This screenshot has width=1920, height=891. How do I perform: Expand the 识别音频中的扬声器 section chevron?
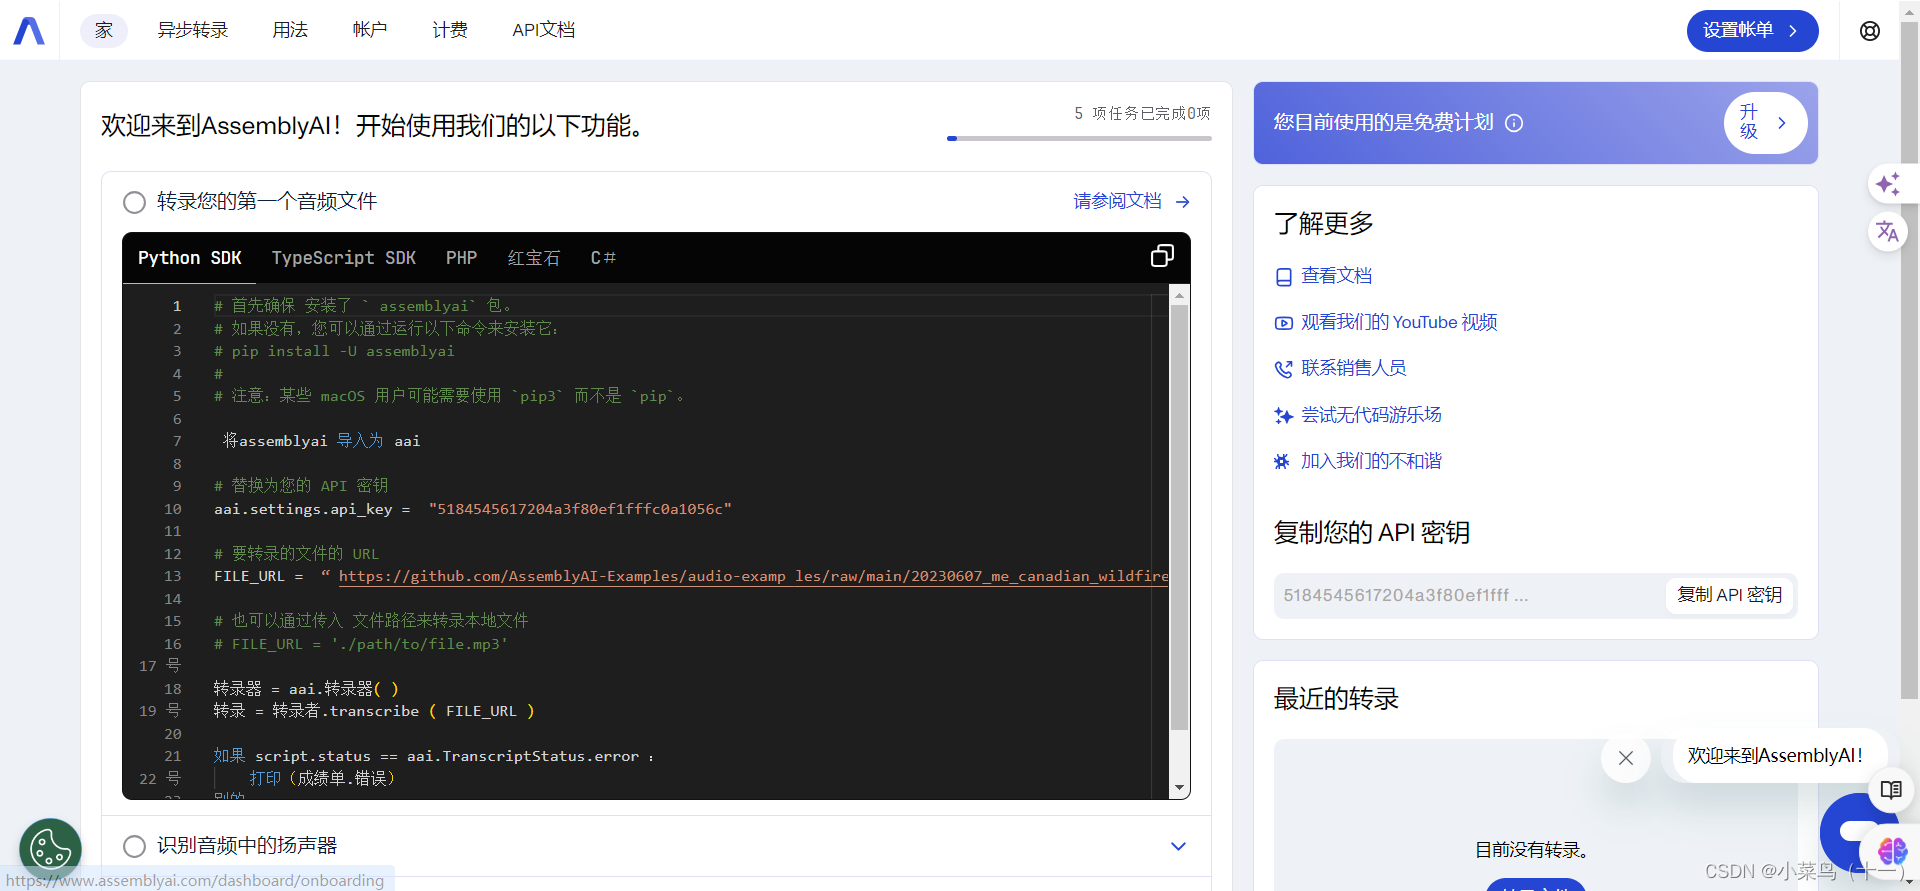click(x=1179, y=846)
